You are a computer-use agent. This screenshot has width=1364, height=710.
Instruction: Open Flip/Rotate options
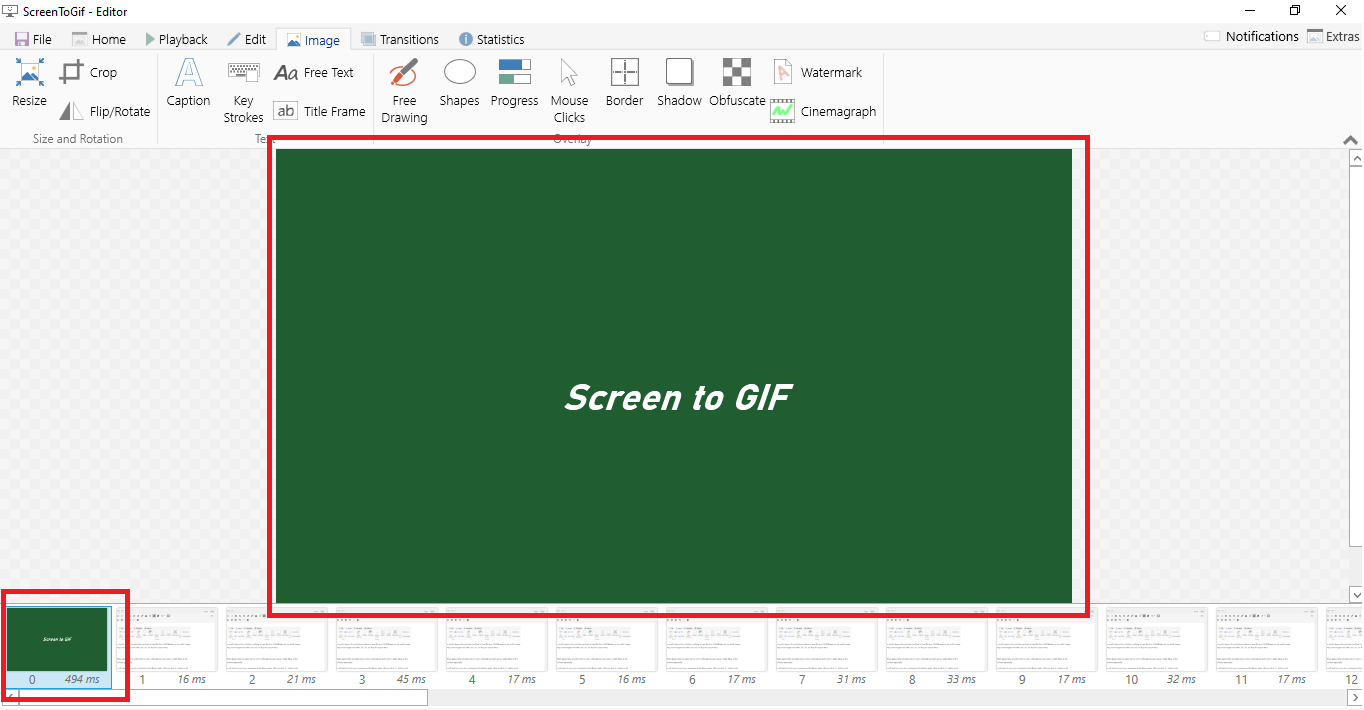(x=104, y=111)
